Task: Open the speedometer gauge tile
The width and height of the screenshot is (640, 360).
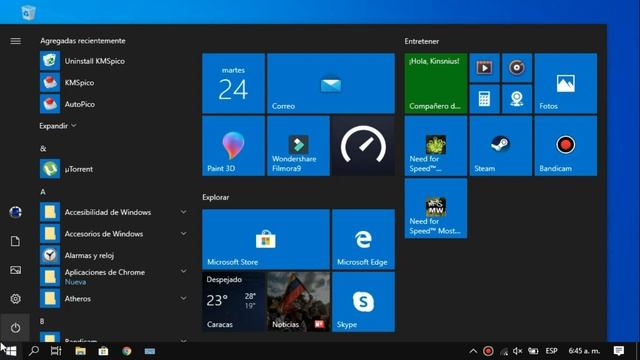Action: pos(363,146)
